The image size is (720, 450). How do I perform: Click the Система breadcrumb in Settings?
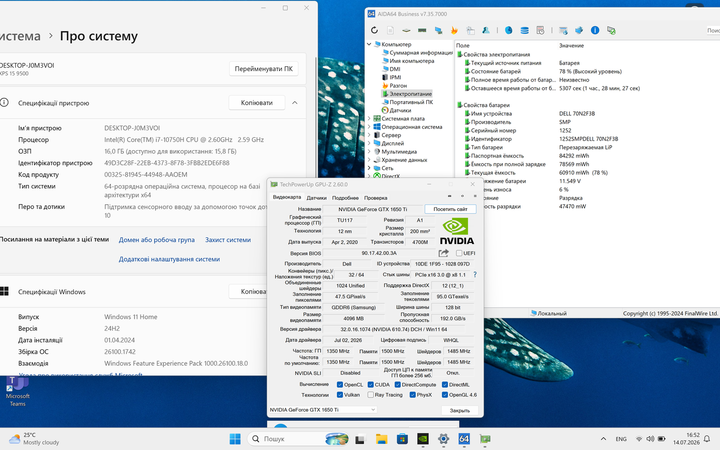tap(20, 36)
